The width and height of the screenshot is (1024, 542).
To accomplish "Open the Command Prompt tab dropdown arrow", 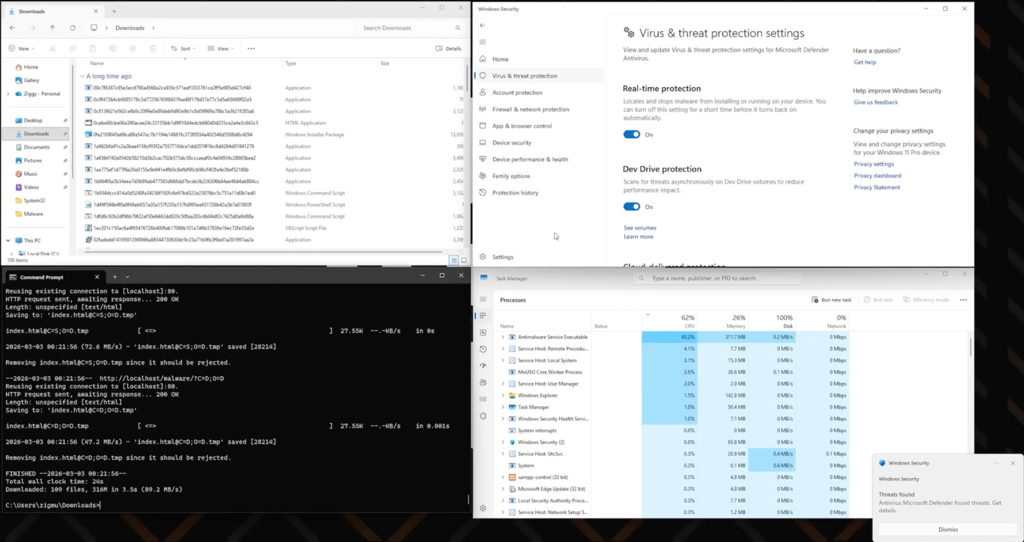I will 127,276.
